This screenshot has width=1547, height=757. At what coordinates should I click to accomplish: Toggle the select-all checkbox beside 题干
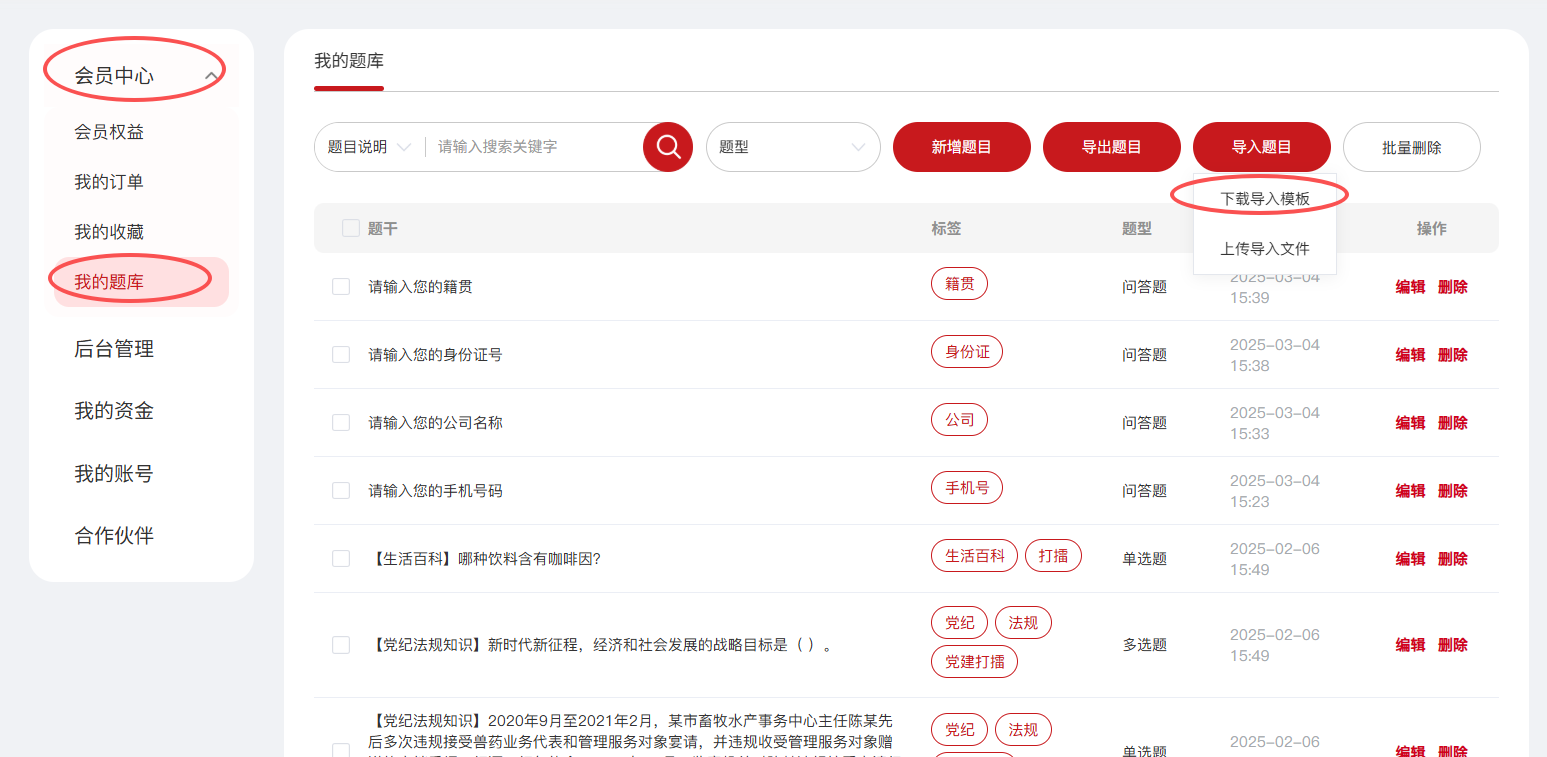click(x=351, y=228)
